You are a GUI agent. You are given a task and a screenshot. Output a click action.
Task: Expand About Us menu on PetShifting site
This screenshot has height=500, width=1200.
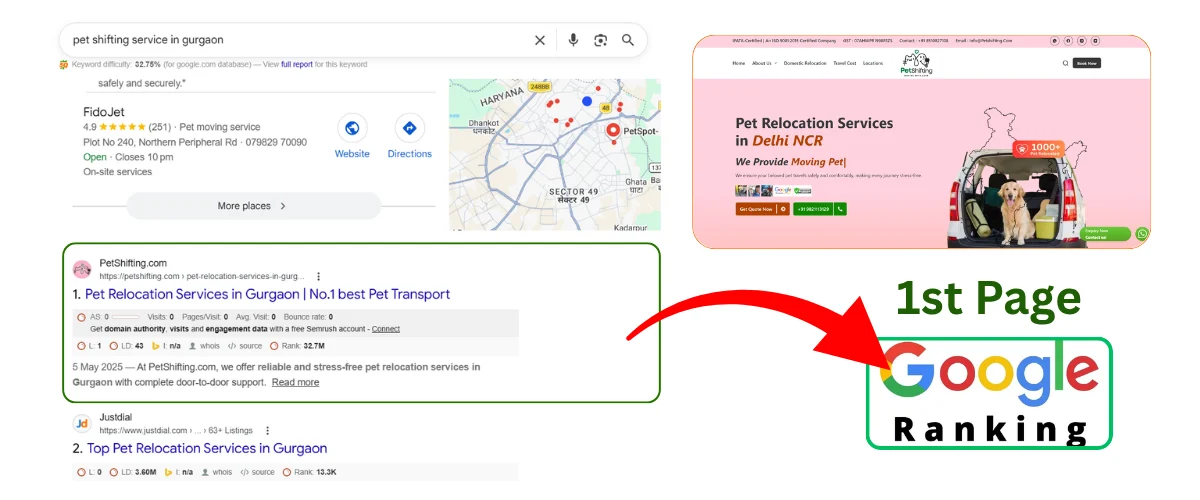(763, 63)
